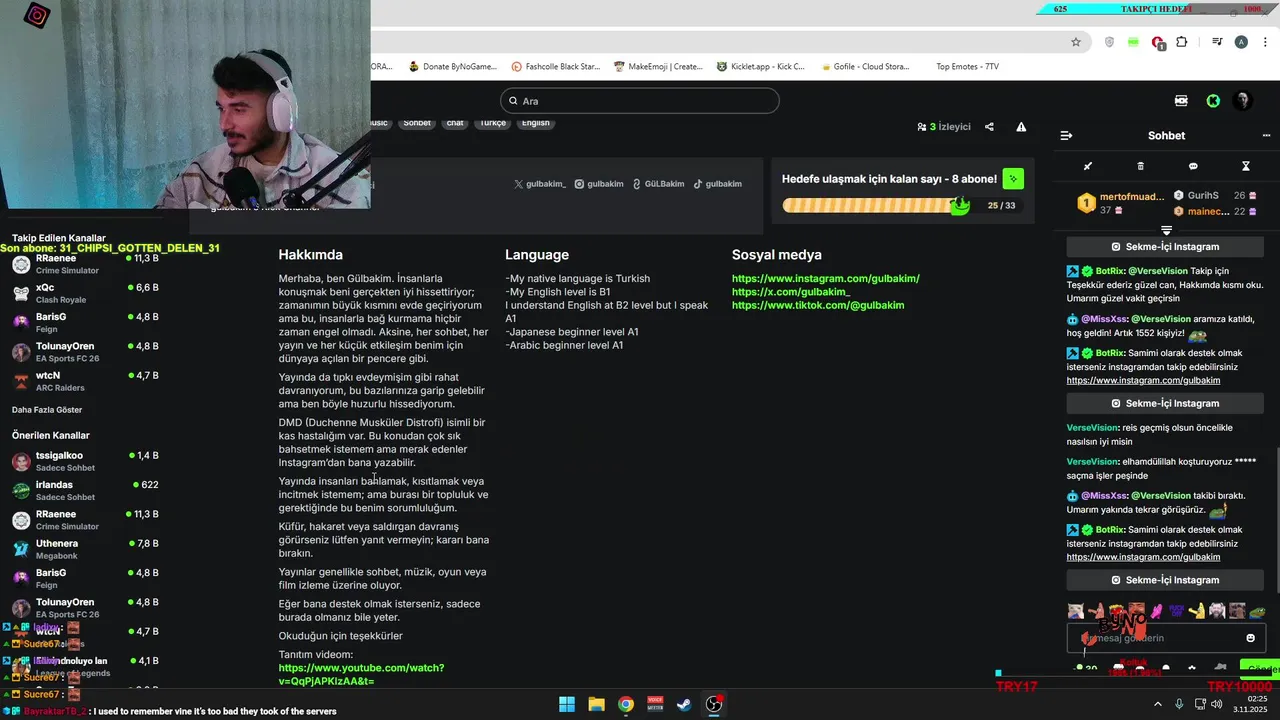Select the chat tag
The width and height of the screenshot is (1280, 720).
(x=455, y=123)
